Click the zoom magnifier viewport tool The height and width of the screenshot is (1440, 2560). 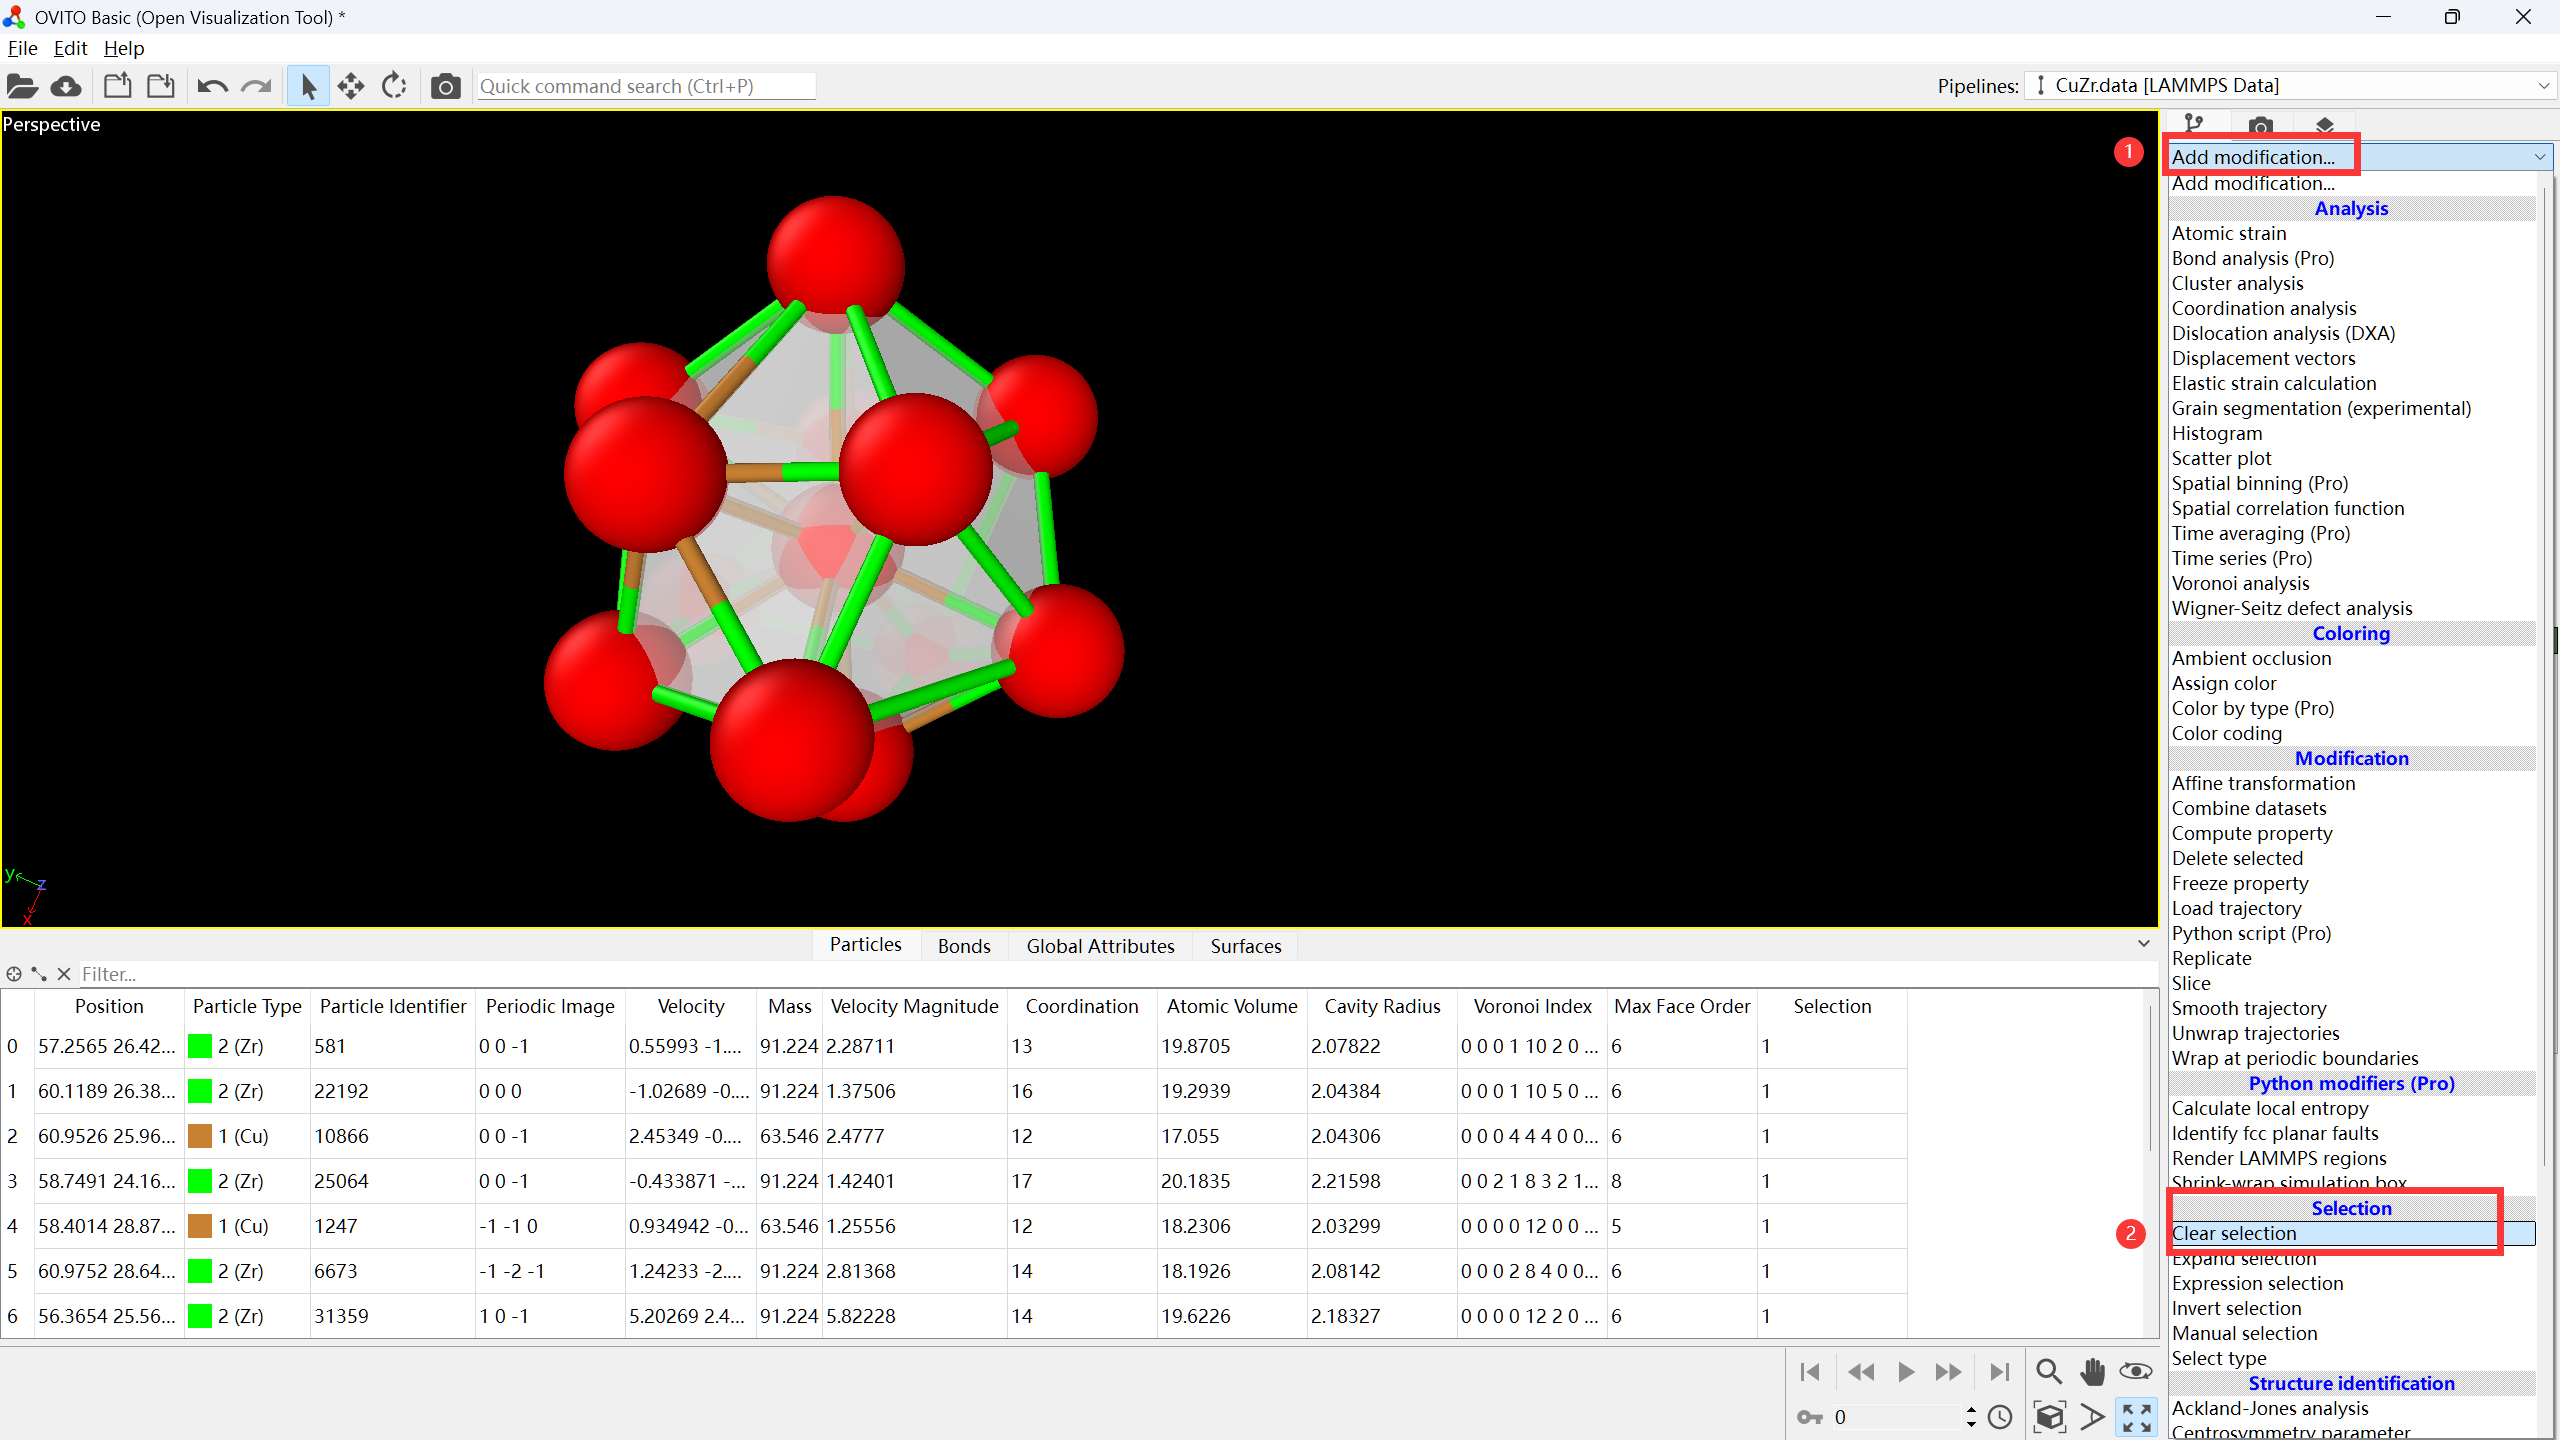(x=2048, y=1371)
